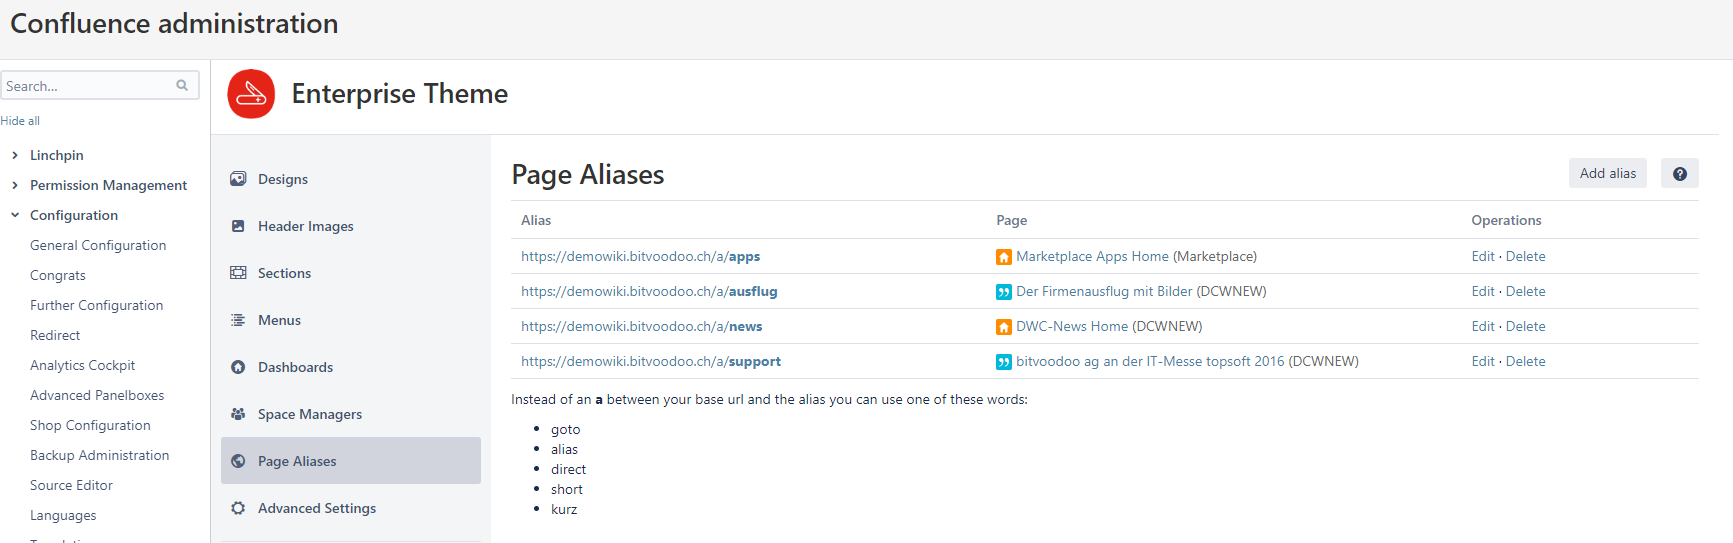Click the Advanced Settings gear icon
This screenshot has height=543, width=1733.
click(x=238, y=508)
